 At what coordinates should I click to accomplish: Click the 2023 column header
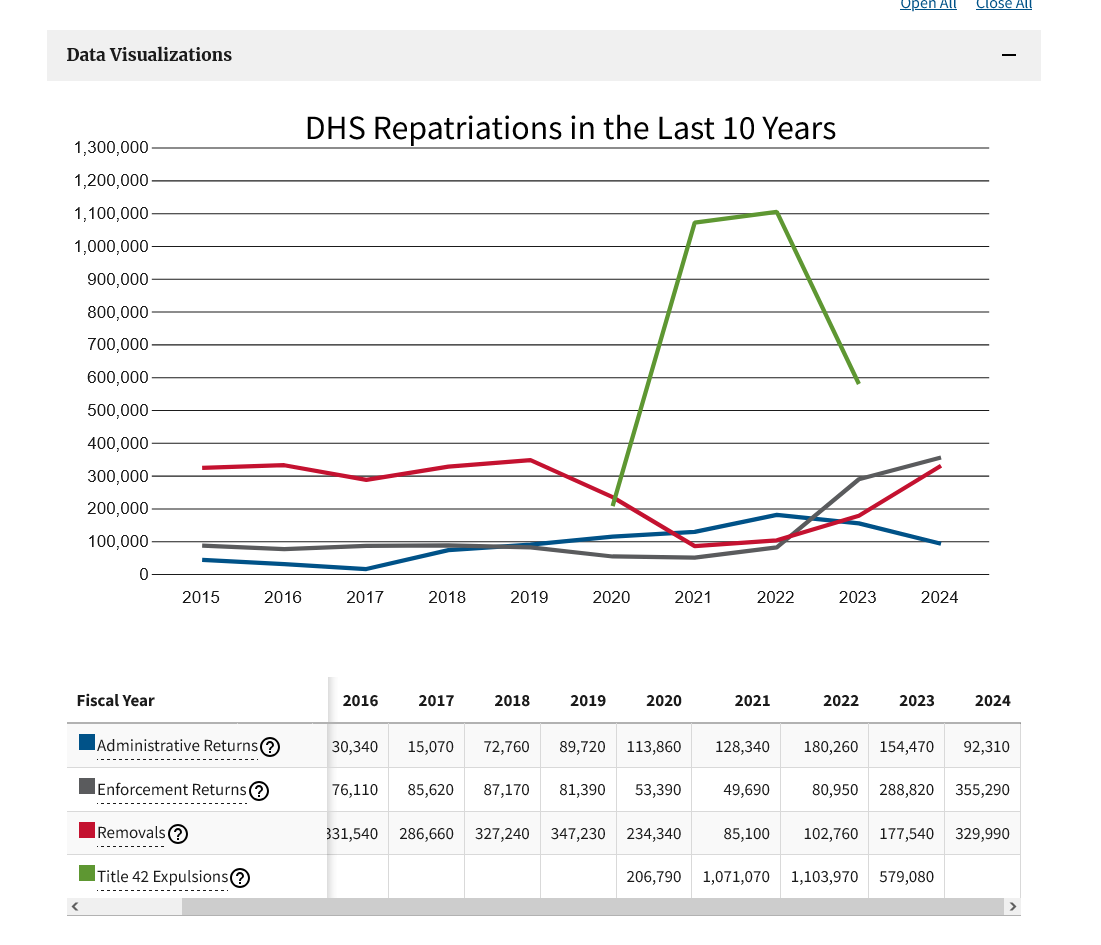(916, 701)
